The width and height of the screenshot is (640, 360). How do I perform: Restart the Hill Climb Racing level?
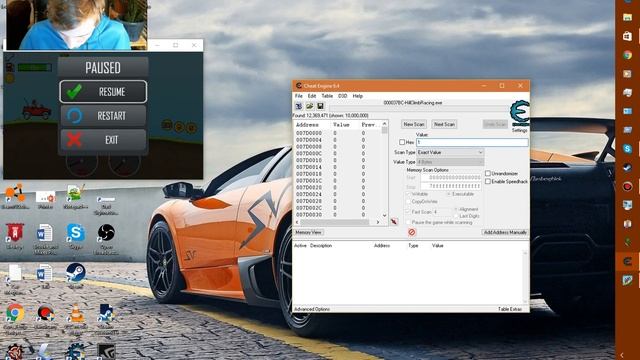coord(103,116)
